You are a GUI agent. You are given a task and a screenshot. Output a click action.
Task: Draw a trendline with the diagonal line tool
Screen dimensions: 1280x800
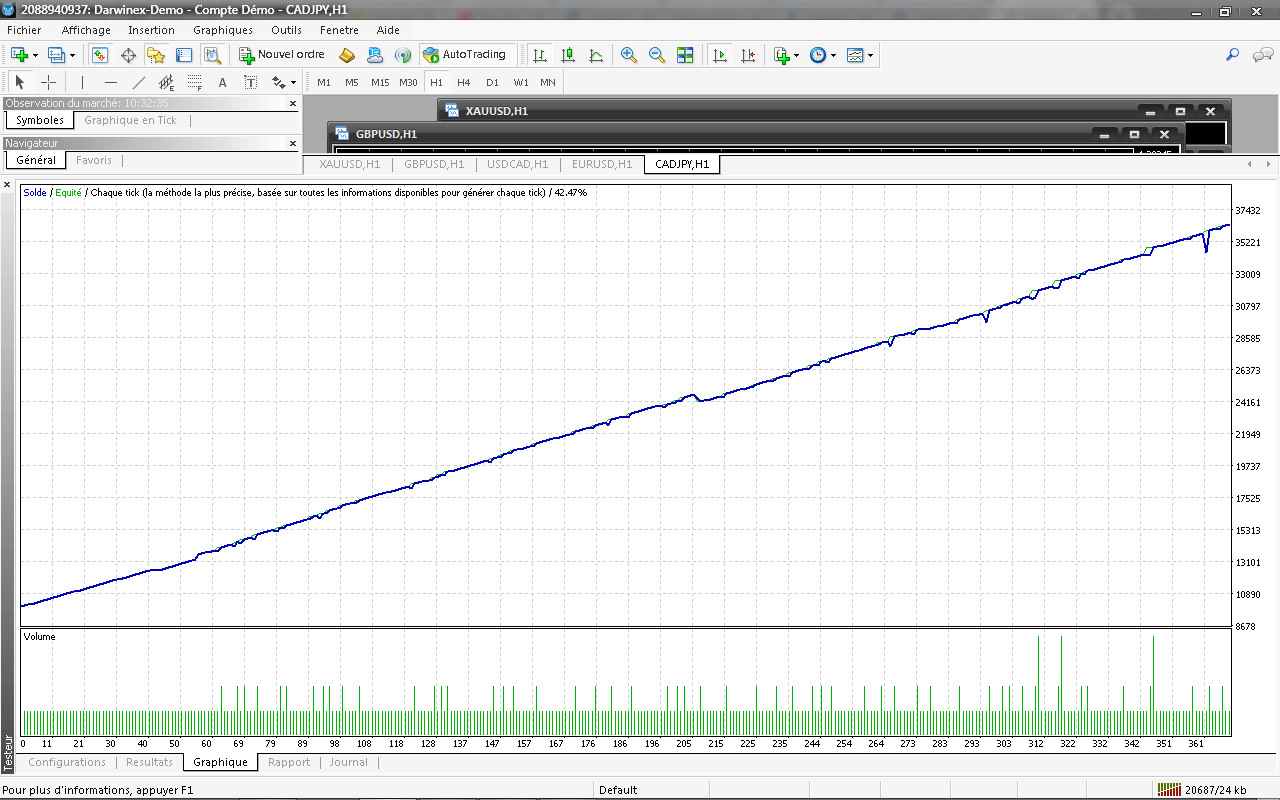[139, 82]
